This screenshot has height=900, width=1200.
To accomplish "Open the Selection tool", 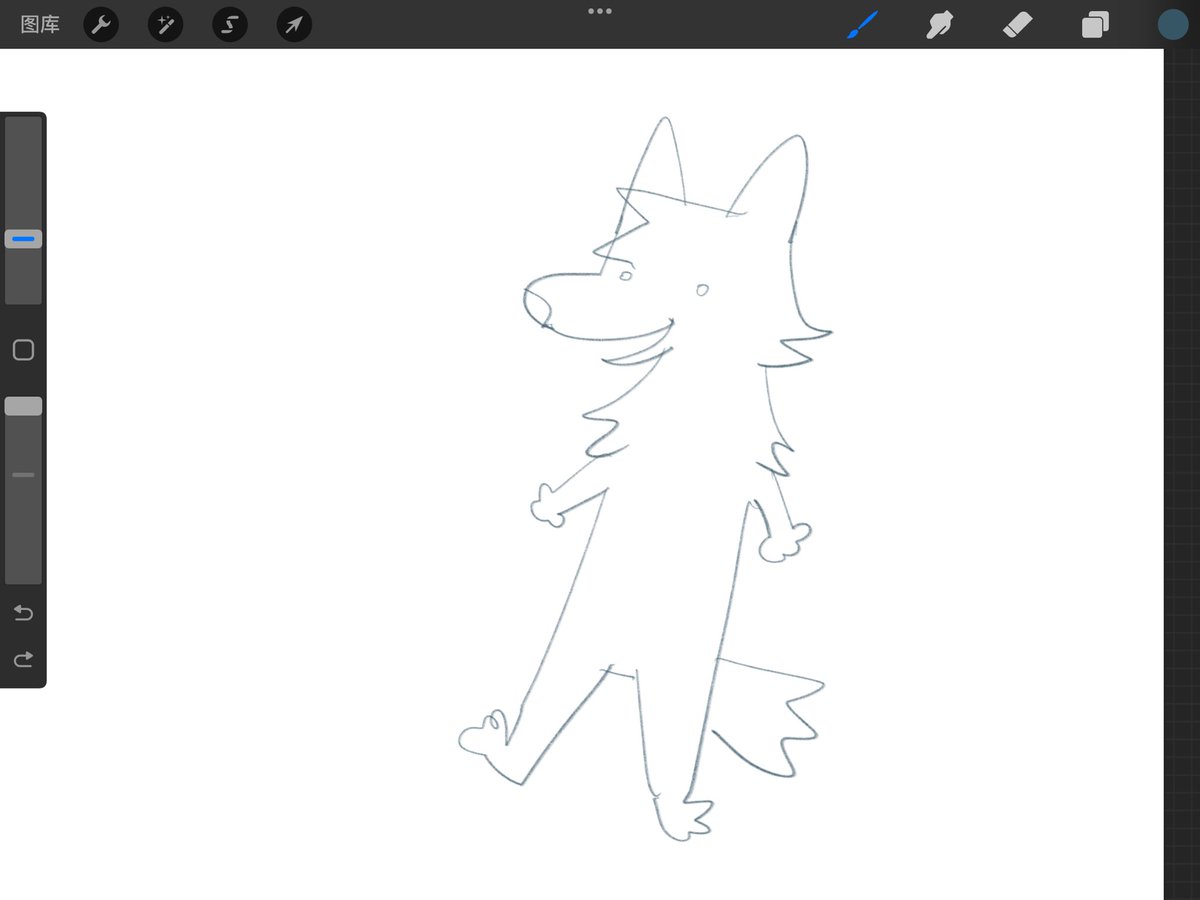I will coord(229,25).
